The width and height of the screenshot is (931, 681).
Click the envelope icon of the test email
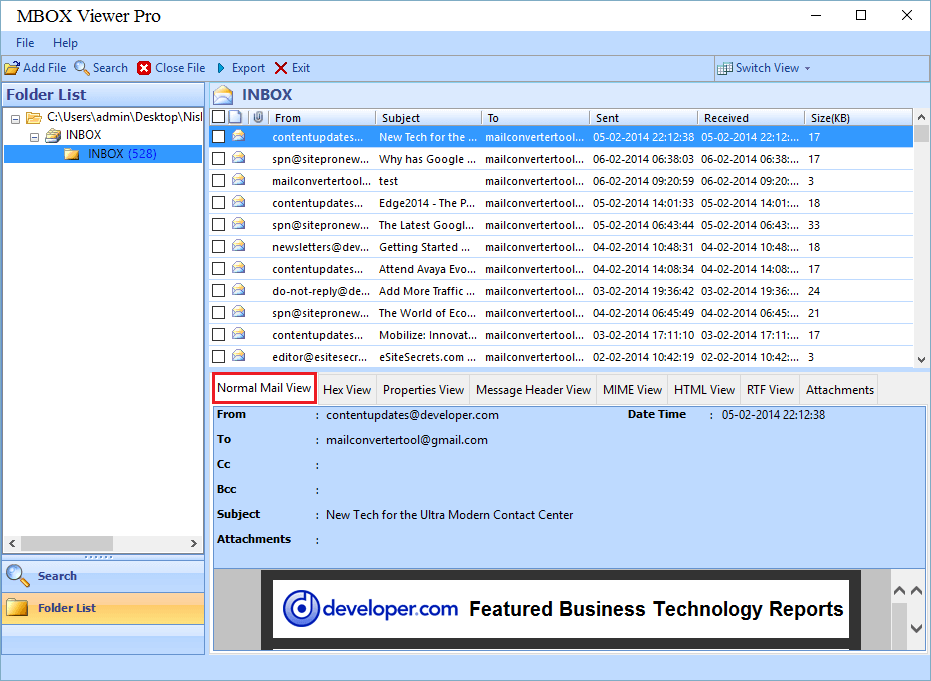click(x=239, y=180)
